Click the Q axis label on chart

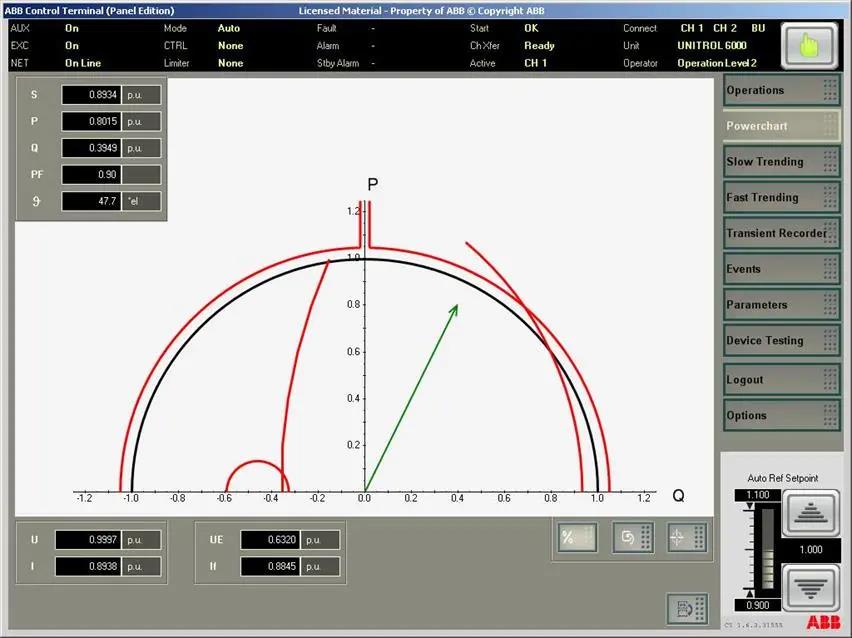click(x=678, y=496)
